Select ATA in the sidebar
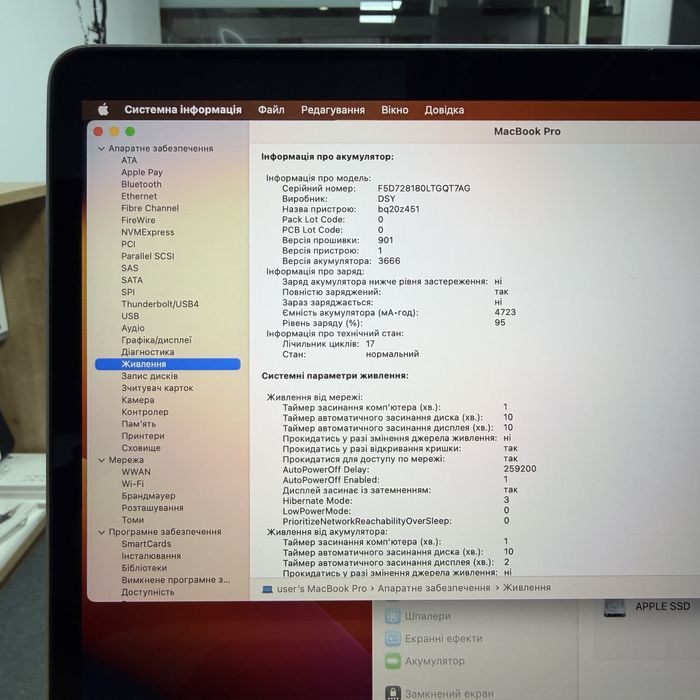The image size is (700, 700). [129, 160]
